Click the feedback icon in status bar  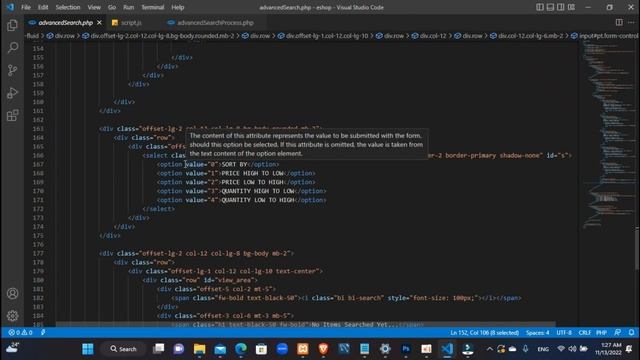pyautogui.click(x=618, y=333)
